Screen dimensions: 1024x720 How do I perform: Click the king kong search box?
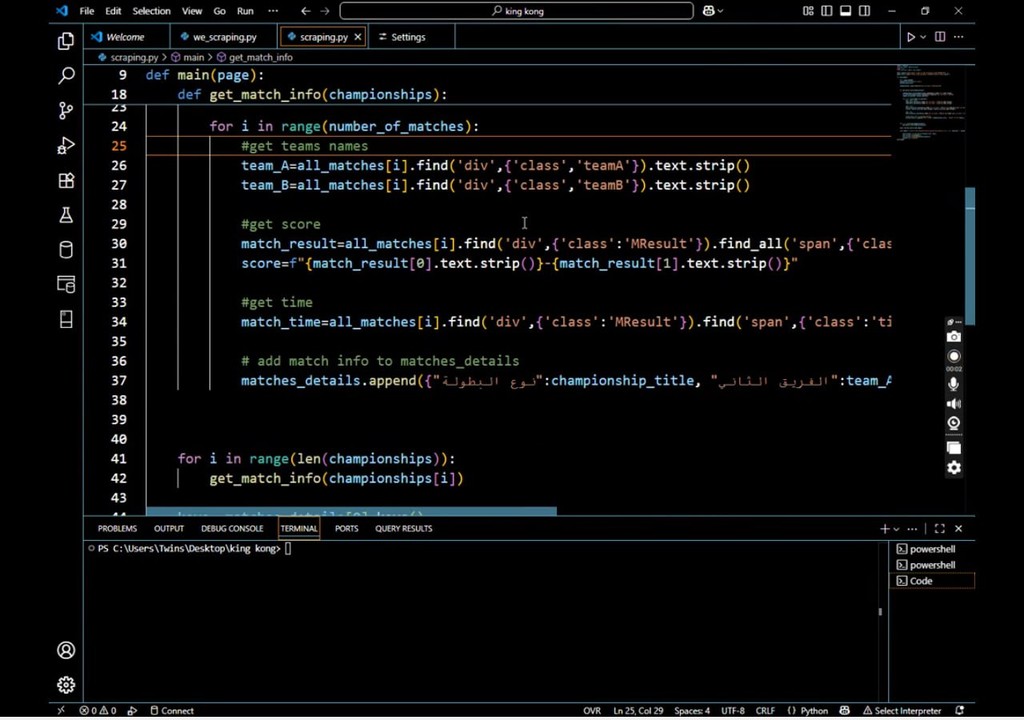516,11
